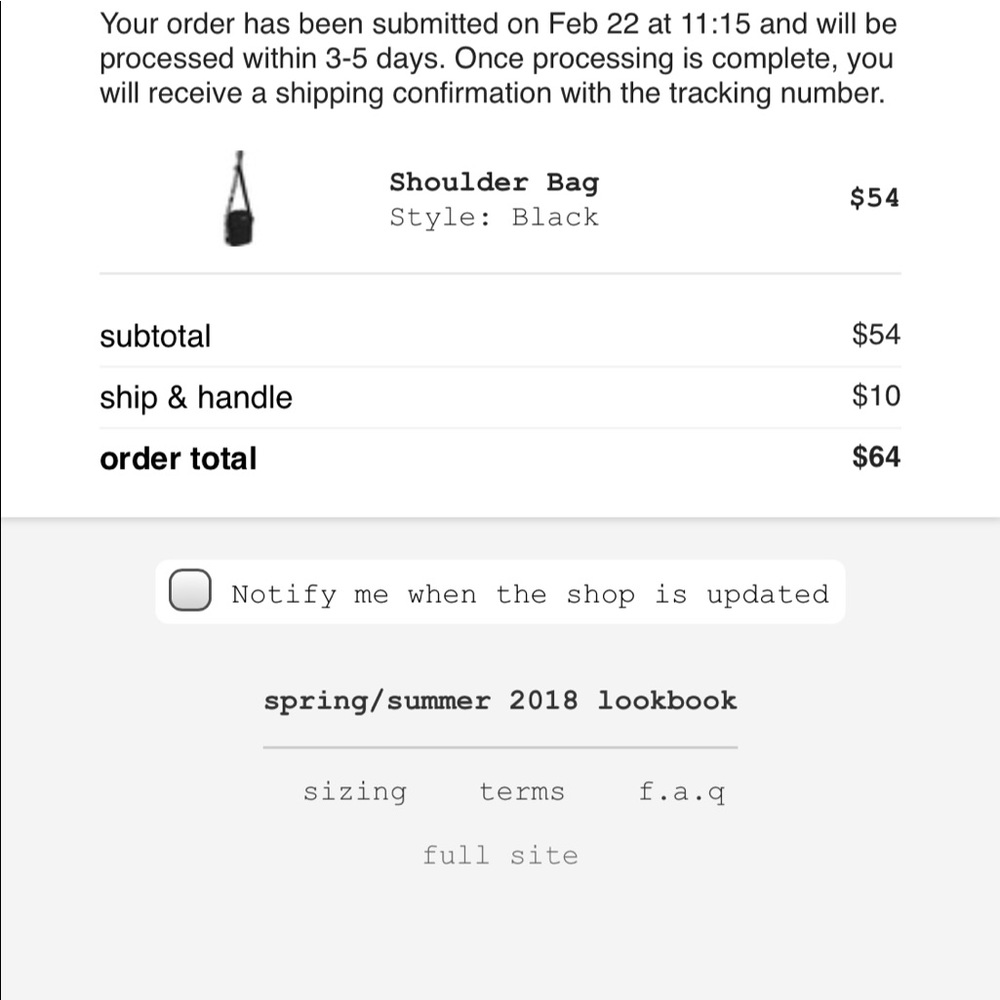The height and width of the screenshot is (1000, 1000).
Task: Open the spring/summer 2018 lookbook link
Action: click(501, 701)
